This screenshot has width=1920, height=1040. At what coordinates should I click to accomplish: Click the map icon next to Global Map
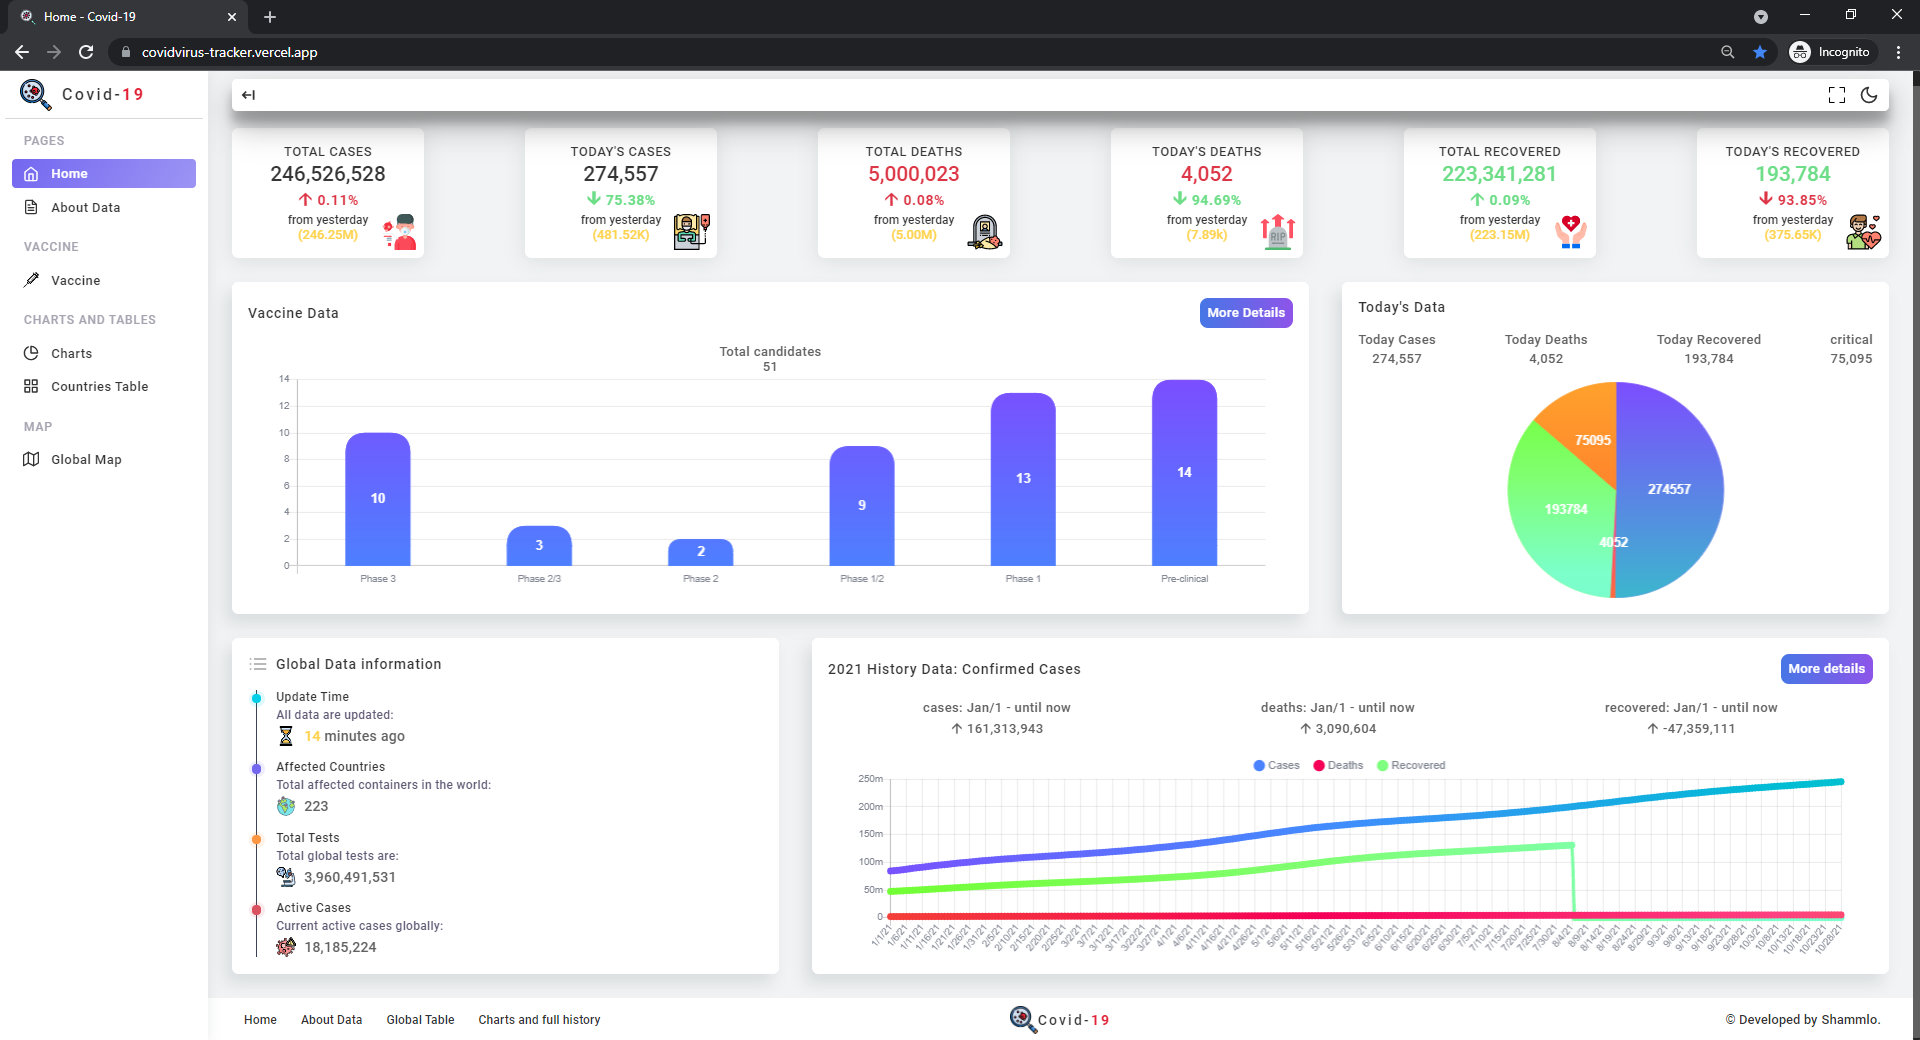(31, 459)
